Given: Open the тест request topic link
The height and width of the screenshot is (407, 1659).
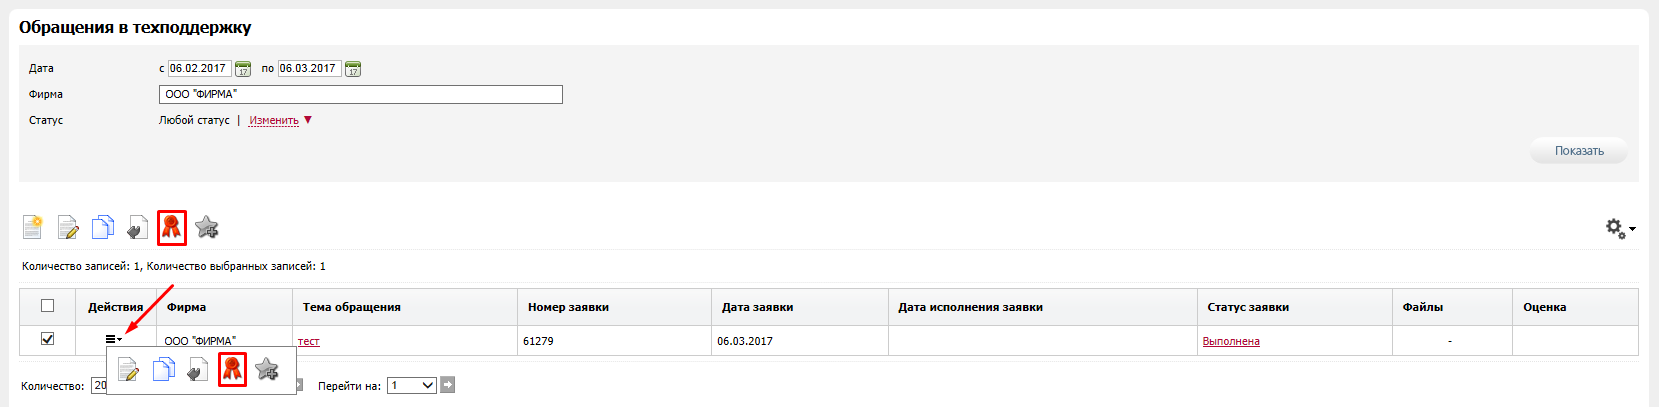Looking at the screenshot, I should point(309,342).
